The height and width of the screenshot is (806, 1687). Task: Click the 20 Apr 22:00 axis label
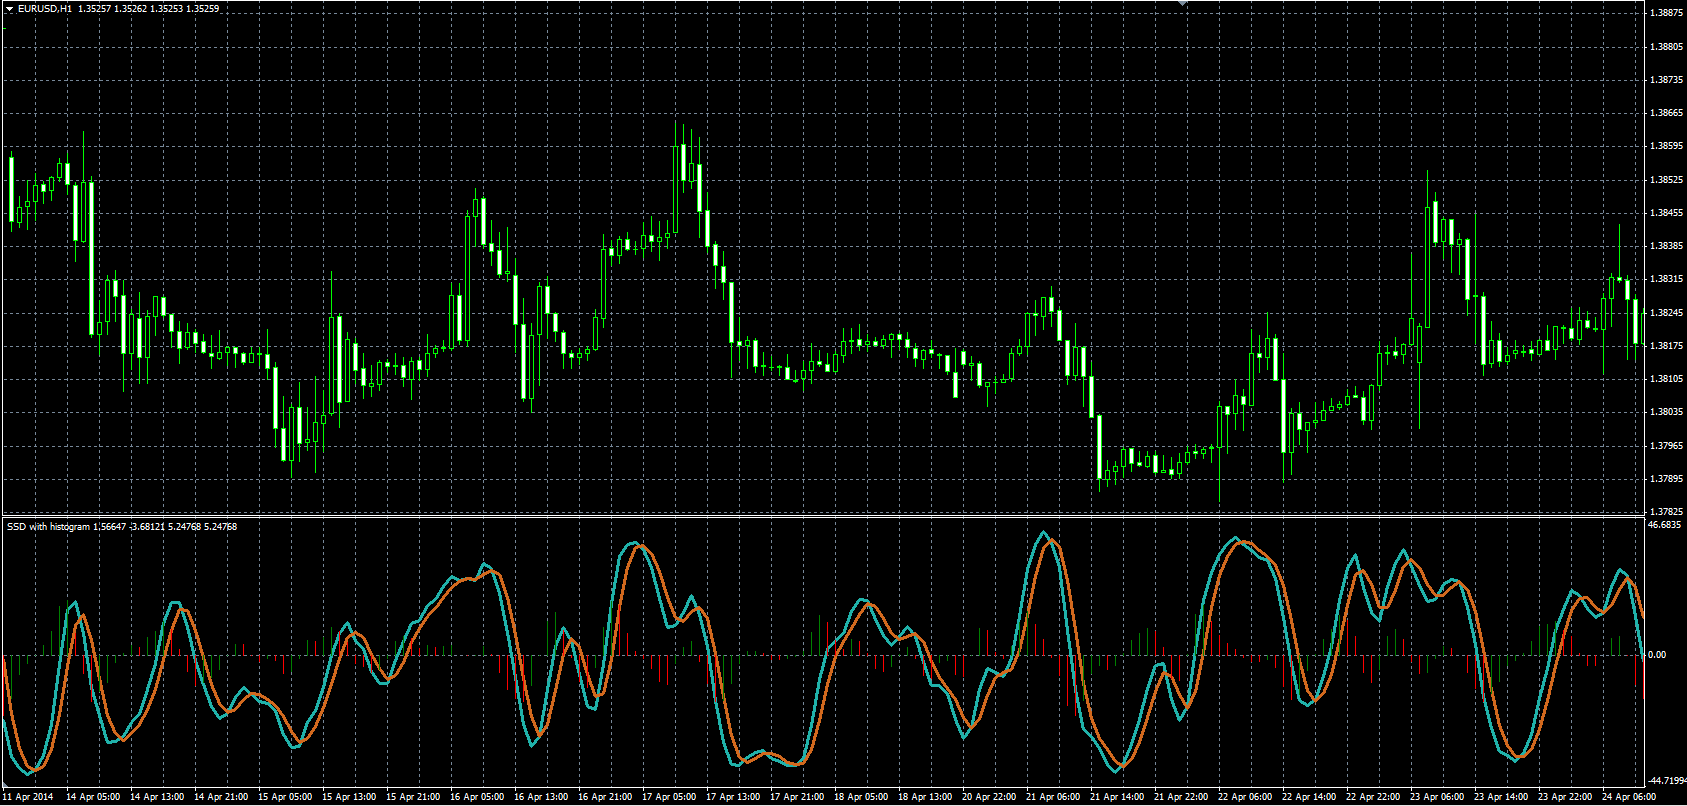click(x=989, y=797)
